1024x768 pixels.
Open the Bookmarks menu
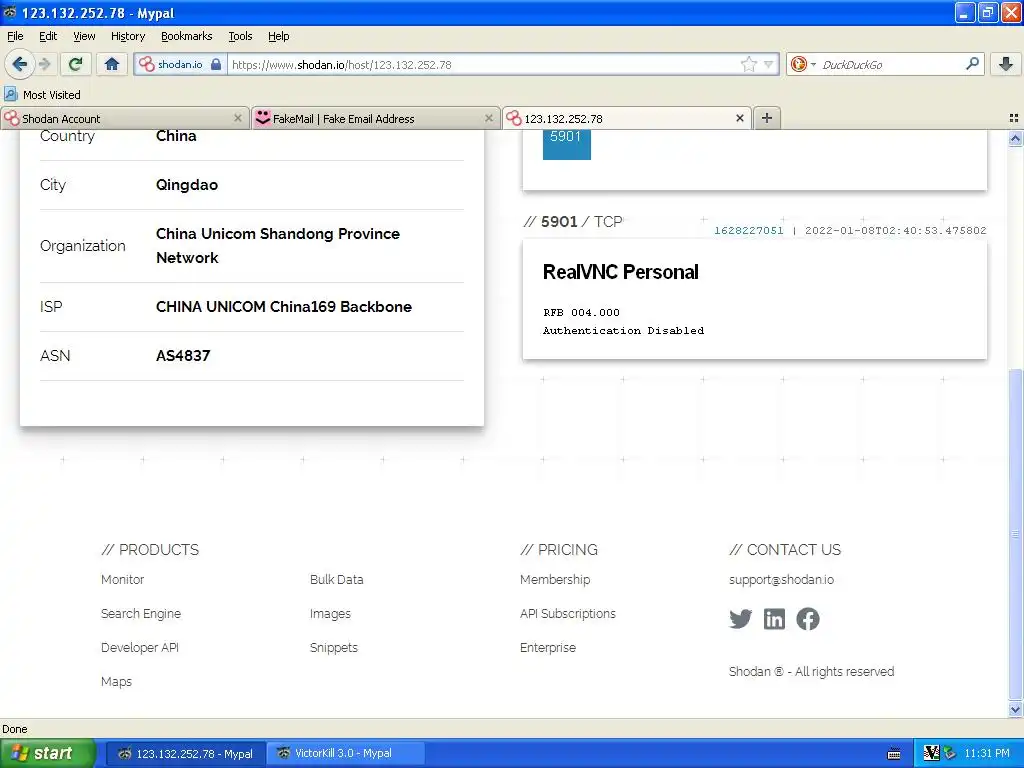pyautogui.click(x=187, y=36)
